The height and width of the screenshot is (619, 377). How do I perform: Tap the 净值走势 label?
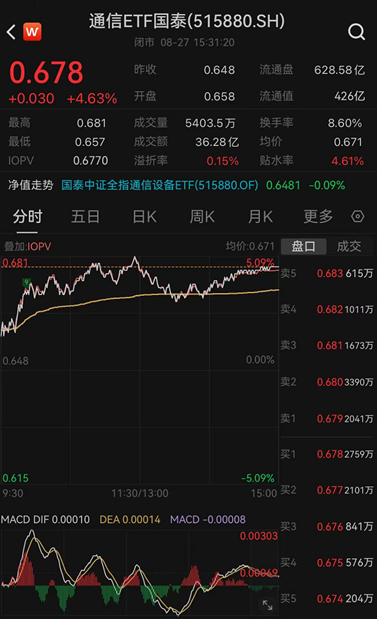[x=31, y=185]
